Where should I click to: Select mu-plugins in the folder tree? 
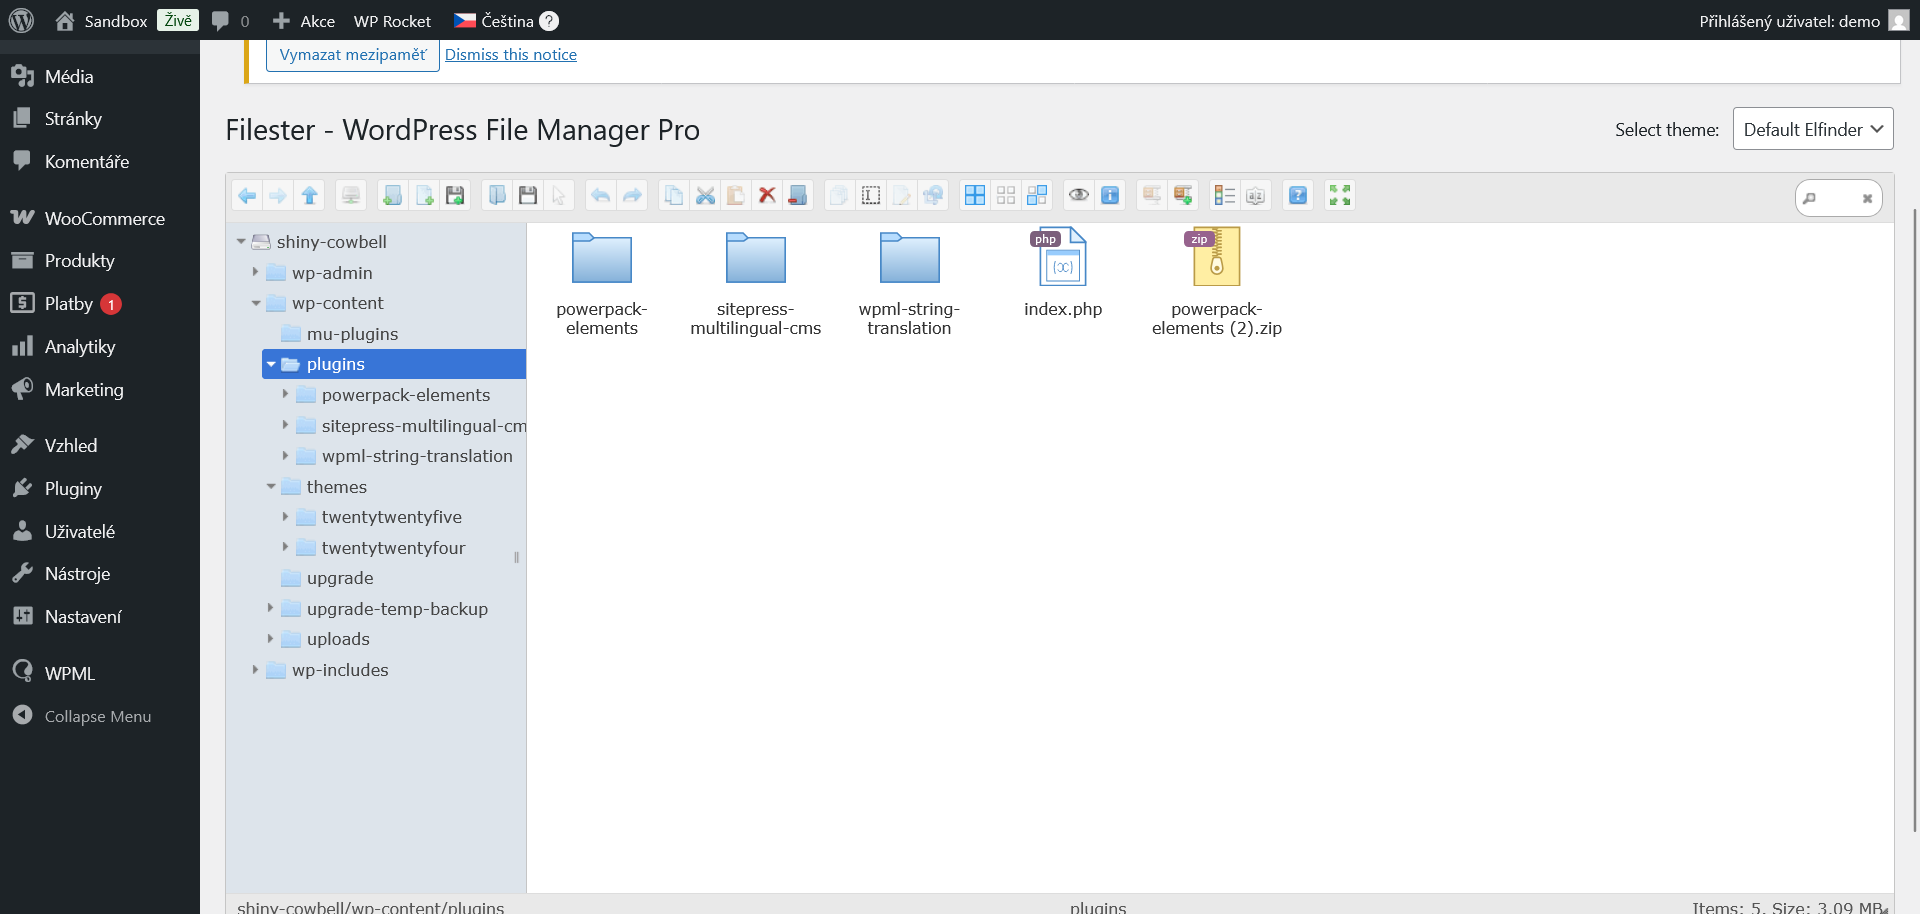pyautogui.click(x=352, y=334)
